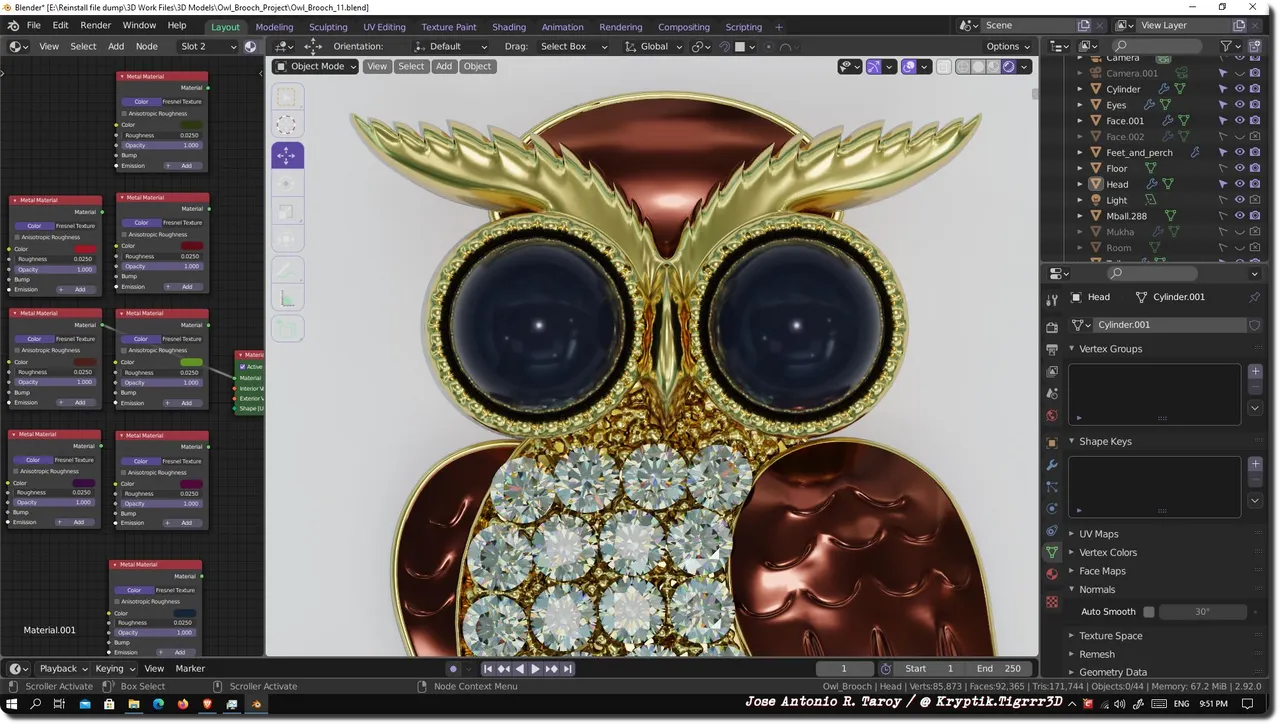Open the Drag Select Box dropdown

(572, 46)
